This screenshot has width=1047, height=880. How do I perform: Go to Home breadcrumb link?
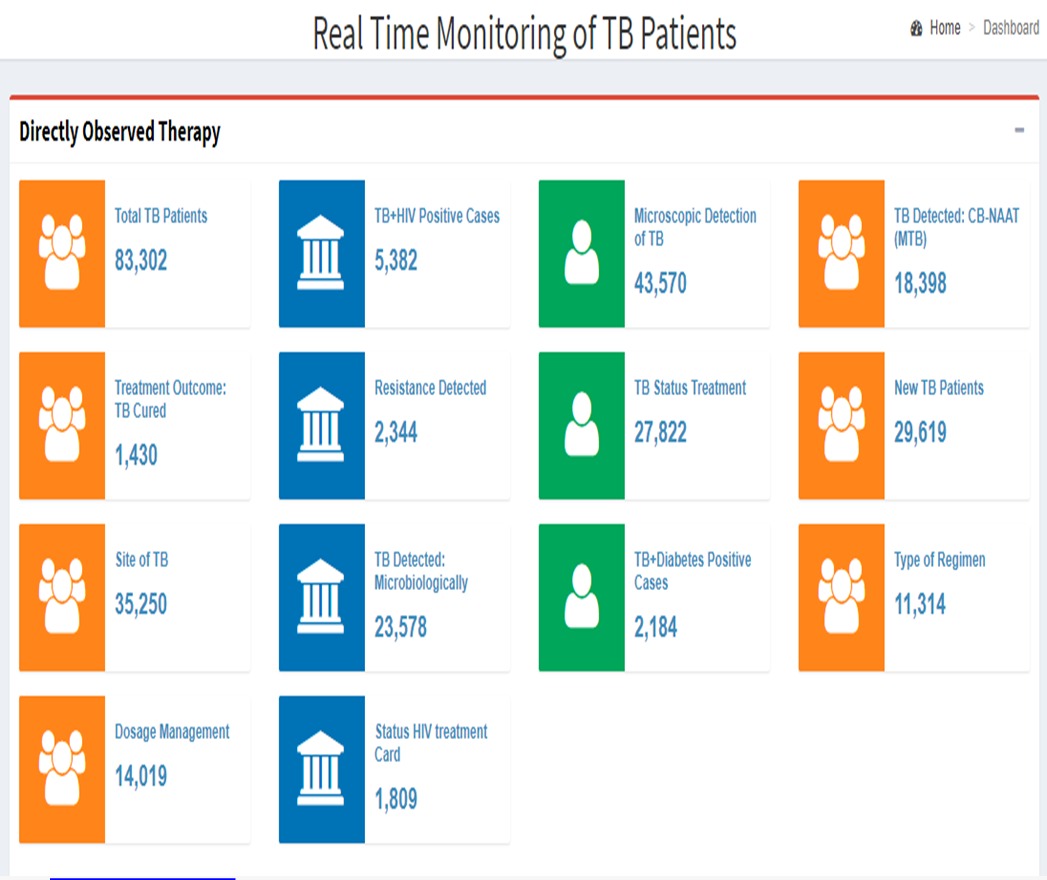click(945, 28)
